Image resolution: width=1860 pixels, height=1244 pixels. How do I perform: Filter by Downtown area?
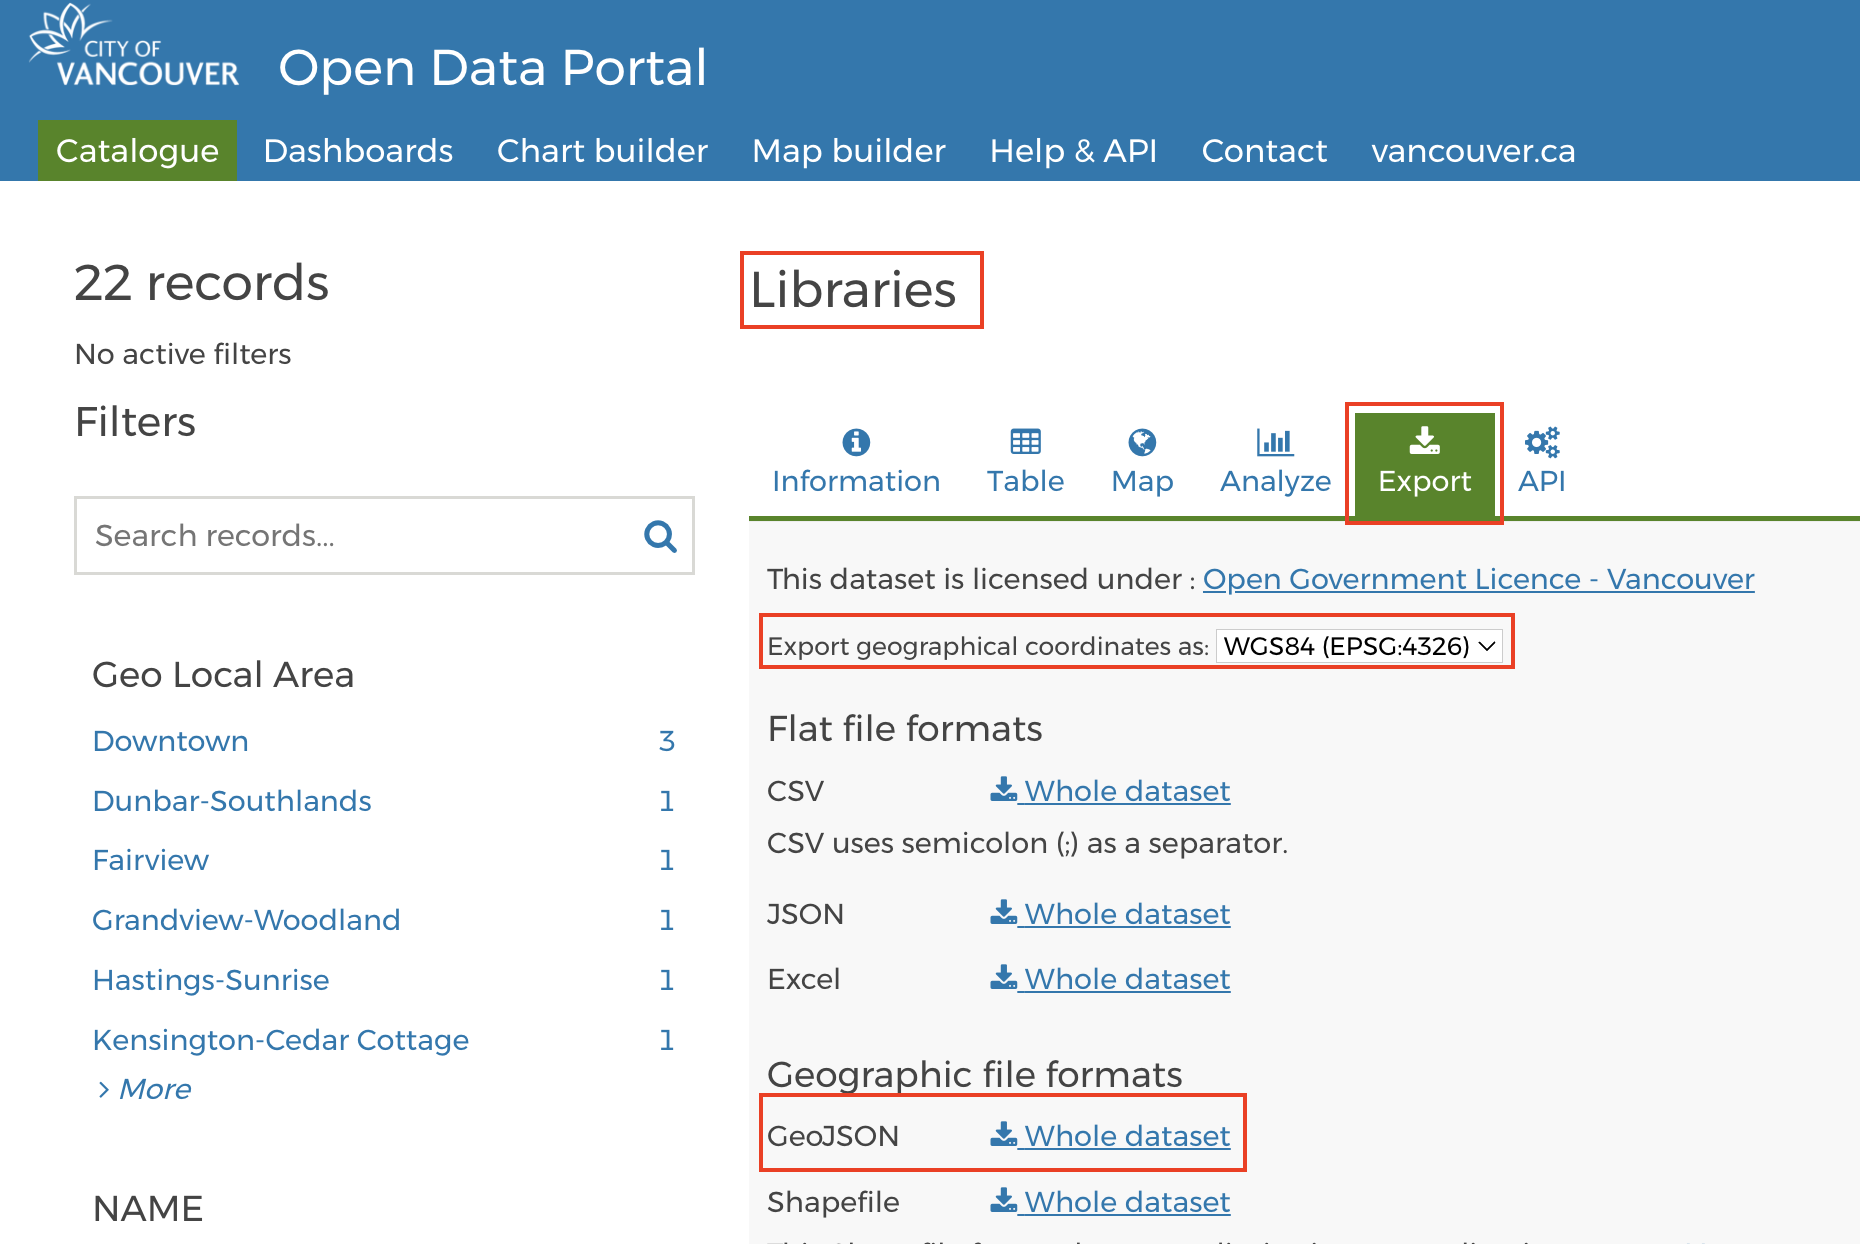tap(170, 741)
